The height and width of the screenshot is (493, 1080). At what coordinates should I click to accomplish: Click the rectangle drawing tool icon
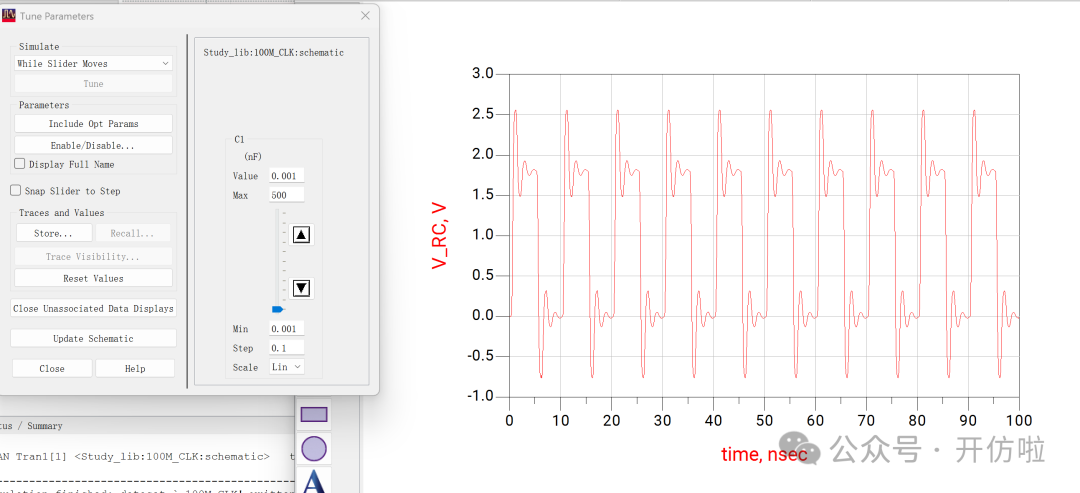tap(314, 414)
